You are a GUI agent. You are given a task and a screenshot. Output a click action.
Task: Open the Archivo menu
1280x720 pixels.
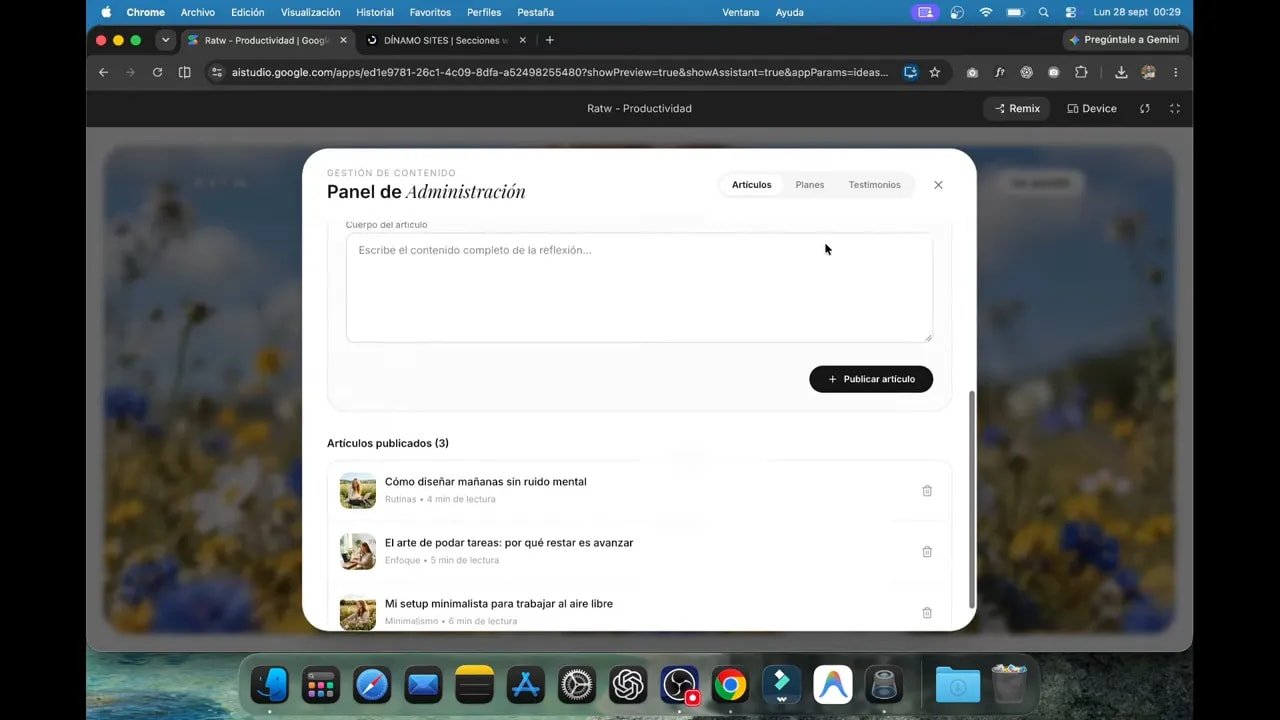pos(198,12)
